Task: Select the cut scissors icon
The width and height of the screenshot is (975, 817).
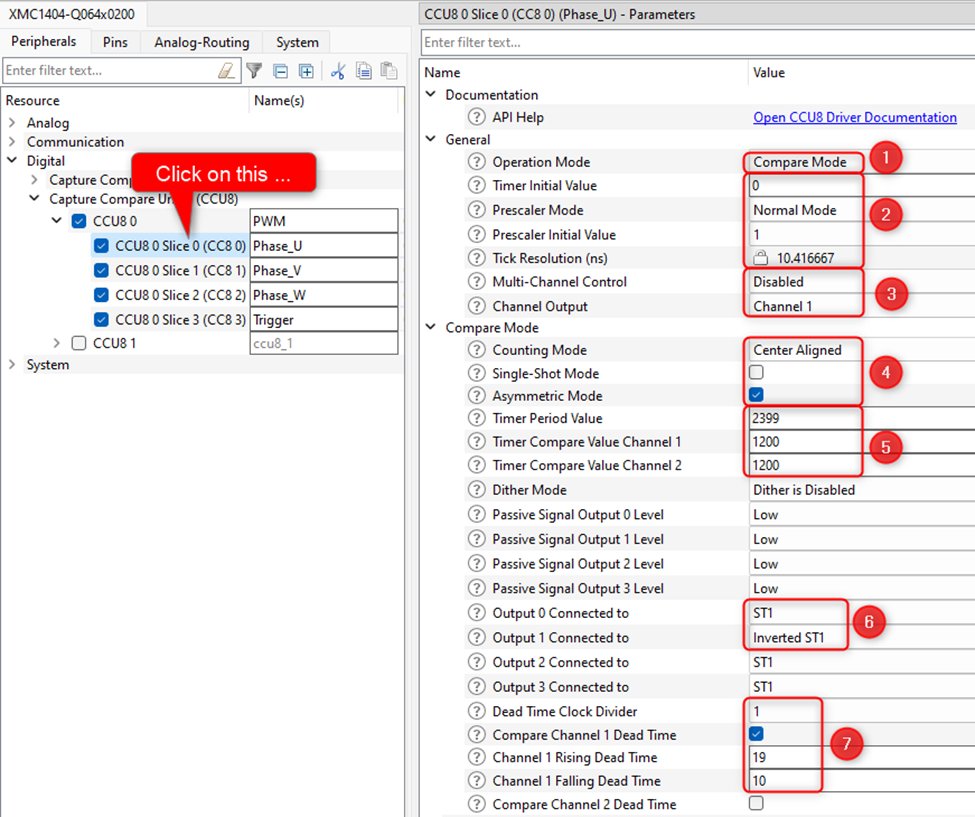Action: 336,71
